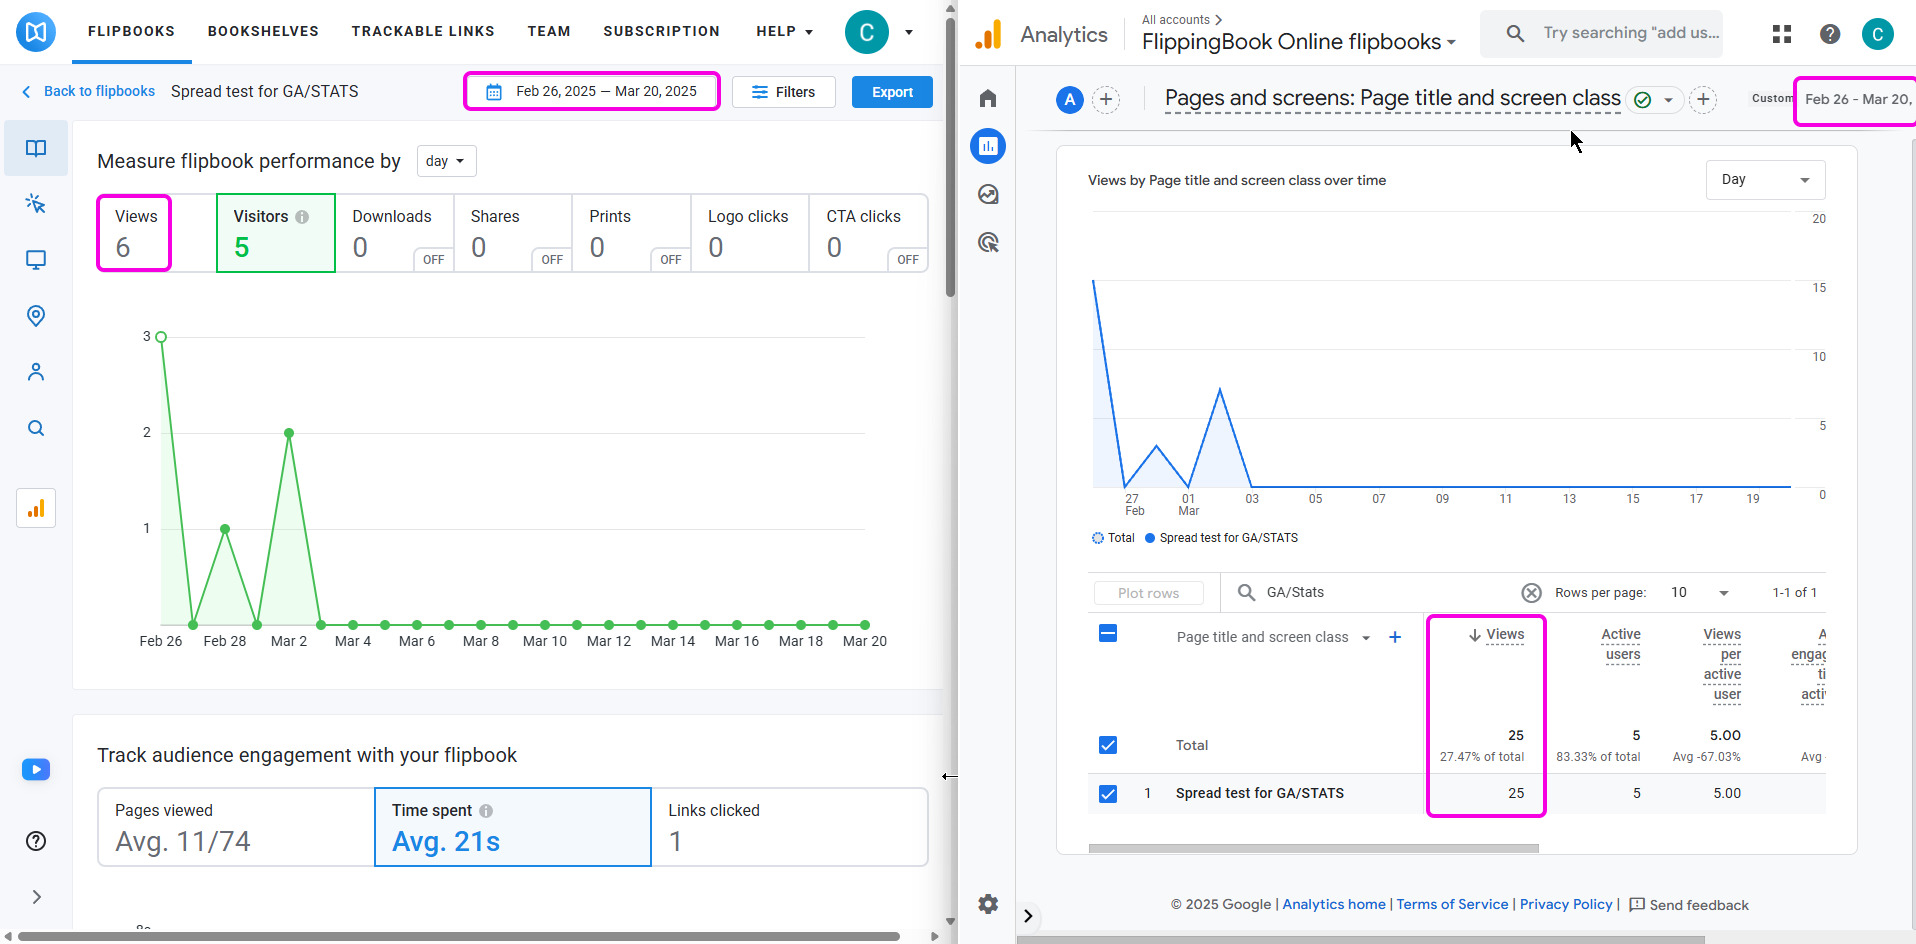Image resolution: width=1916 pixels, height=944 pixels.
Task: Open the FLIPBOOKS menu
Action: (x=131, y=31)
